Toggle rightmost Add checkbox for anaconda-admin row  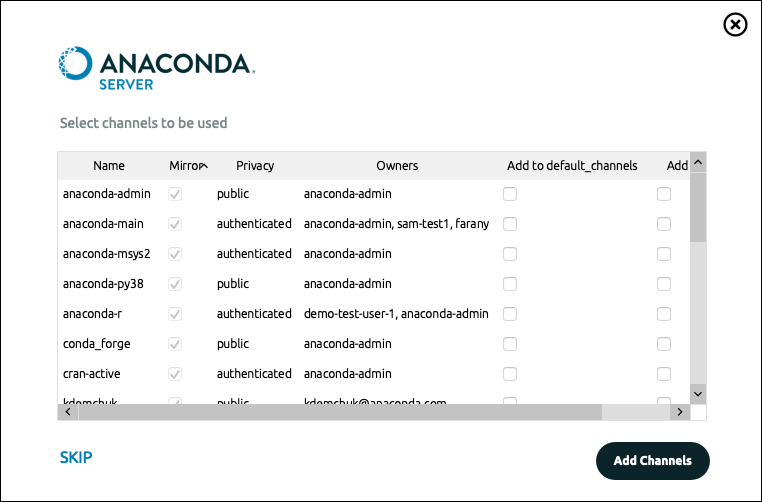pos(664,194)
